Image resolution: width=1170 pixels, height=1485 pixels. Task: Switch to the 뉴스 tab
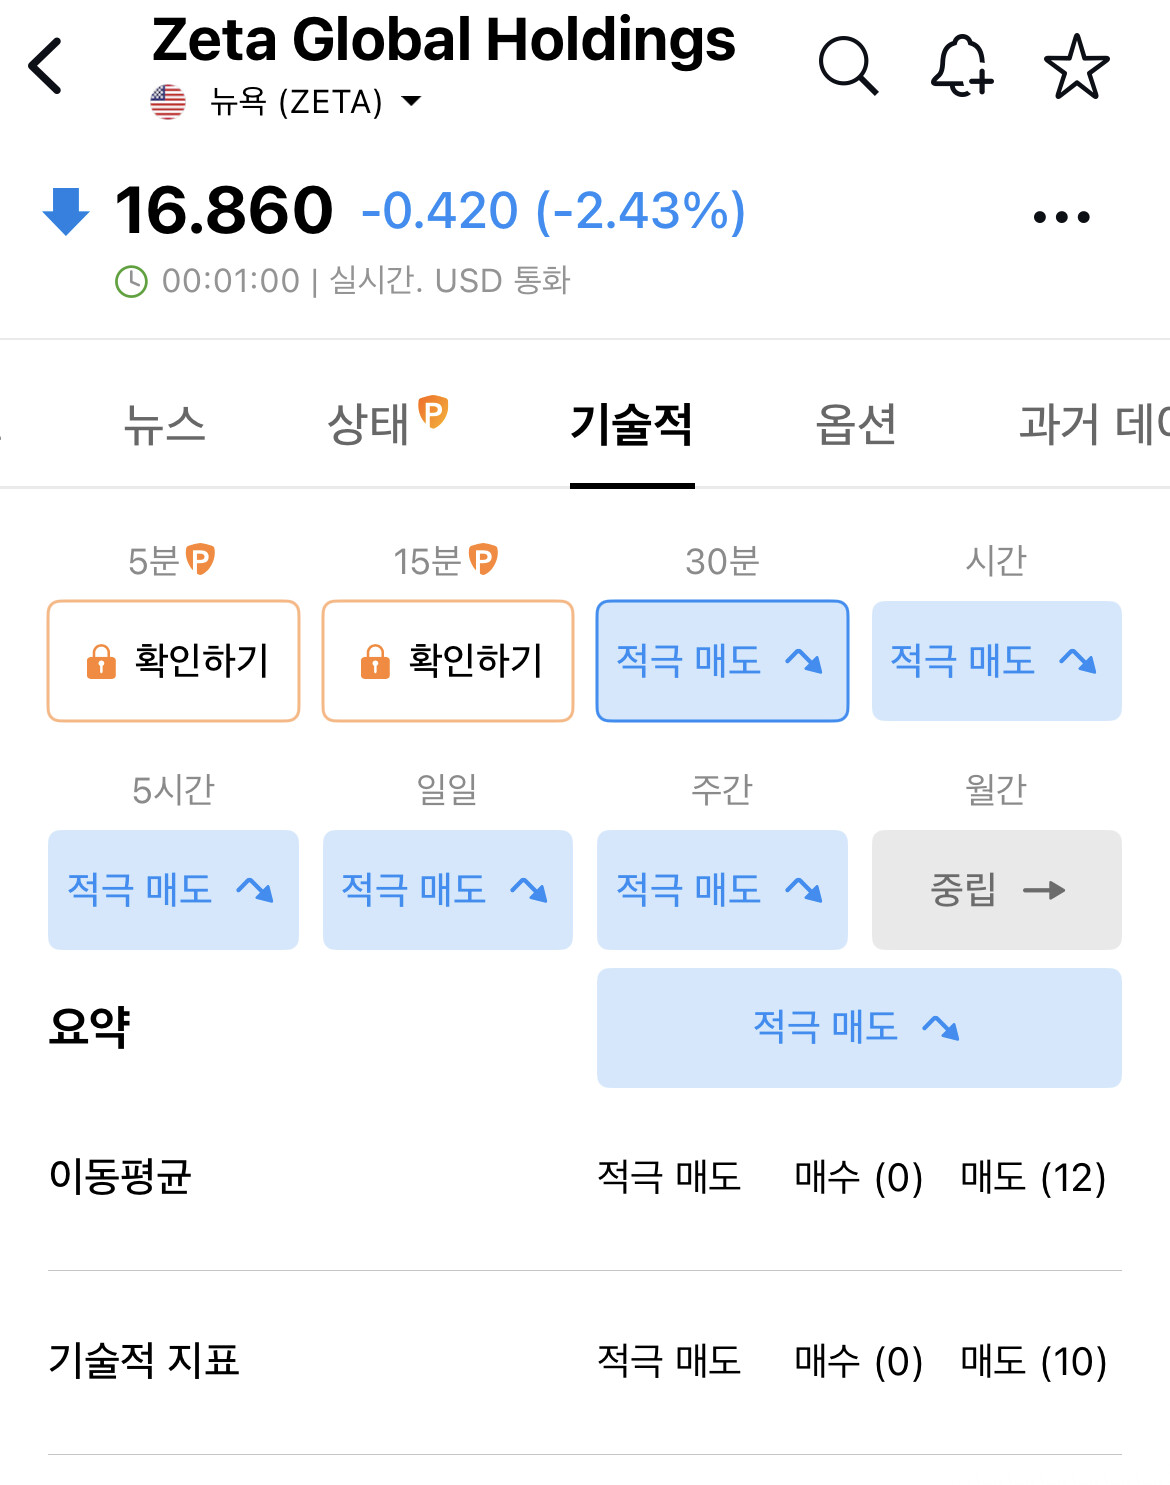click(165, 424)
